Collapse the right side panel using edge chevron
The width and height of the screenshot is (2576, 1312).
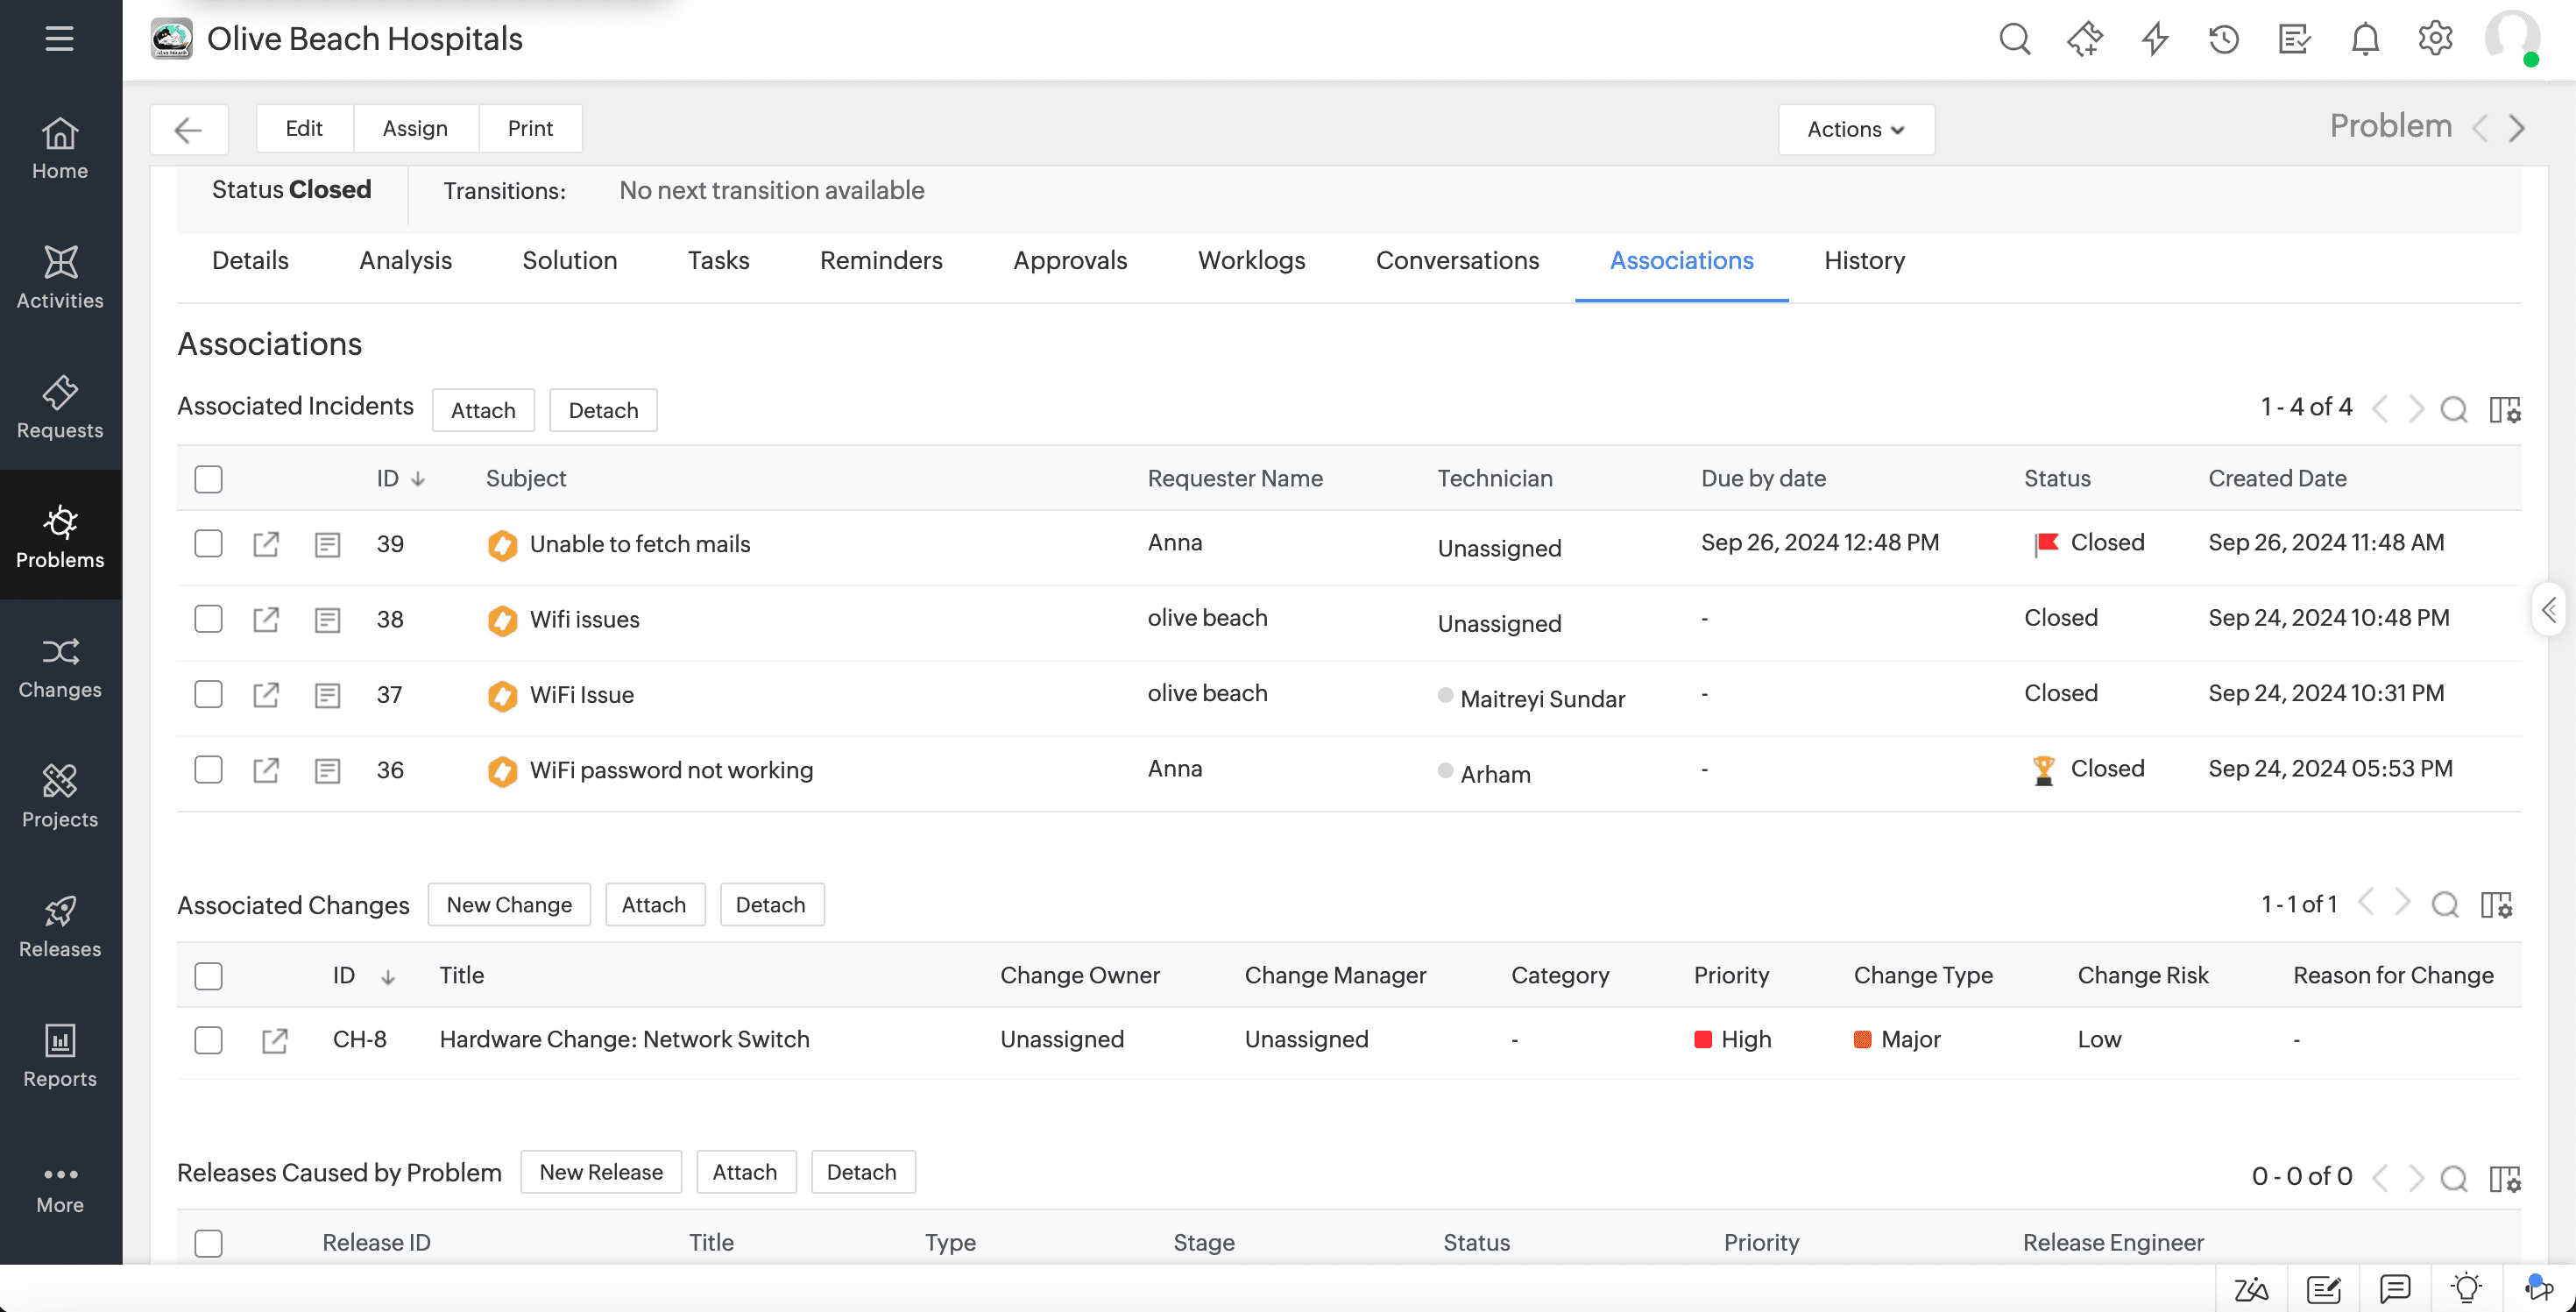pos(2550,608)
